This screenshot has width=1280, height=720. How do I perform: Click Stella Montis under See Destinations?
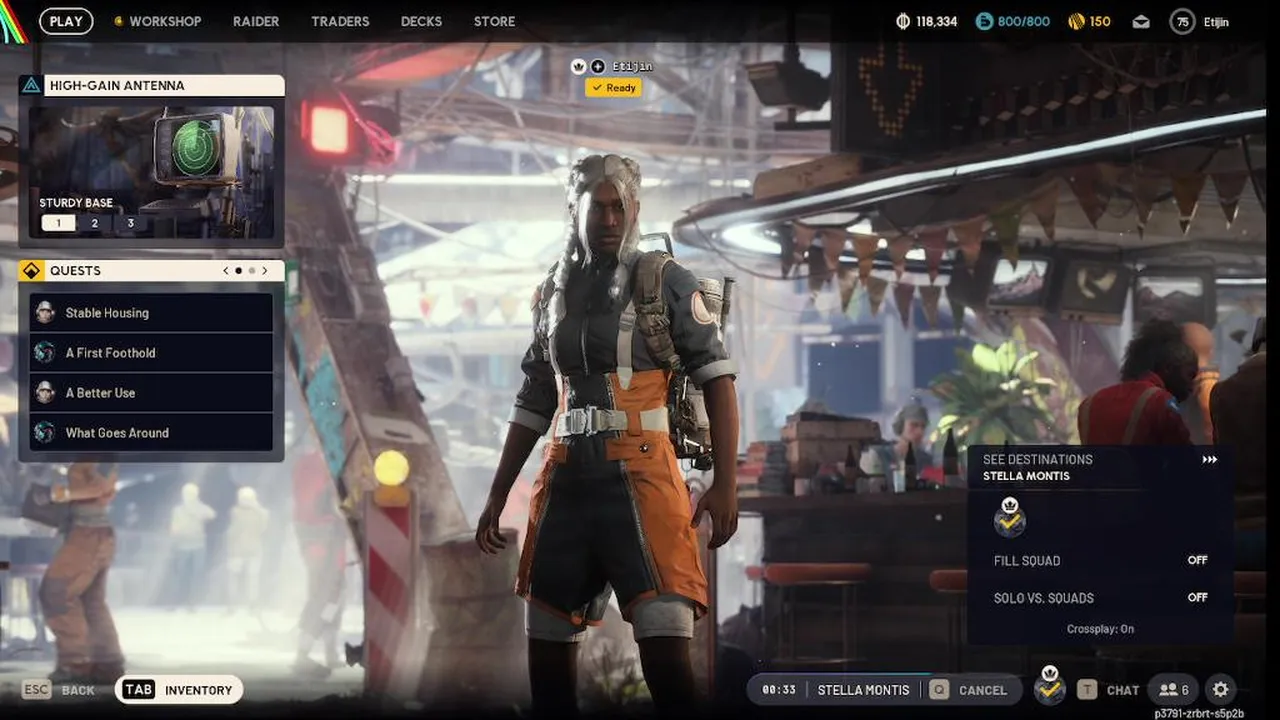[x=1026, y=476]
